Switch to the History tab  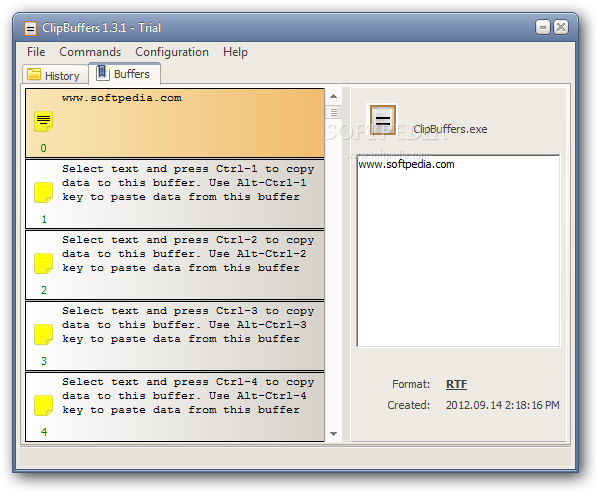[55, 75]
